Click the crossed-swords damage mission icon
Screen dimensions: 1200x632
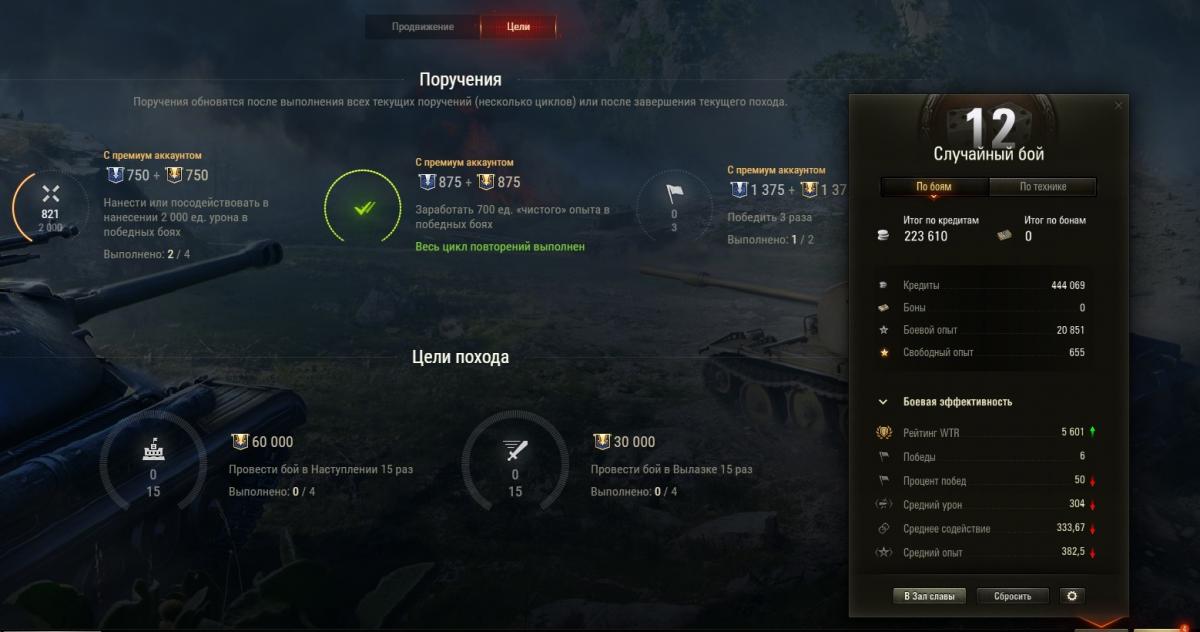[50, 194]
